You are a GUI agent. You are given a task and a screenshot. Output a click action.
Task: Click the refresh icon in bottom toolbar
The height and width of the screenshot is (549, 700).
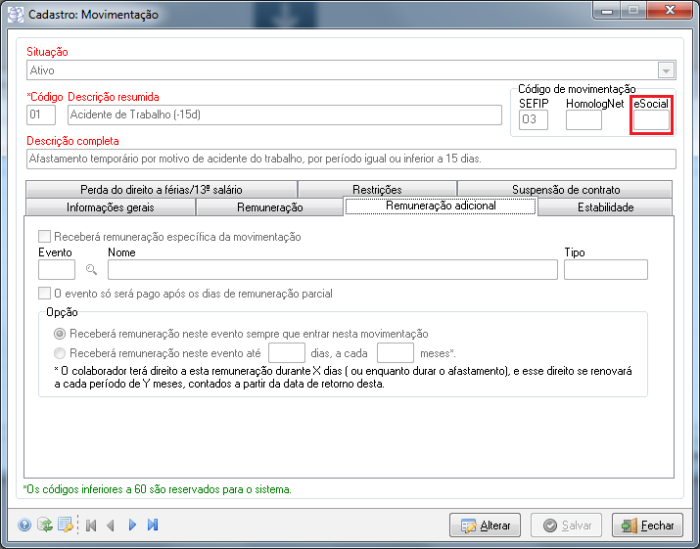(45, 525)
